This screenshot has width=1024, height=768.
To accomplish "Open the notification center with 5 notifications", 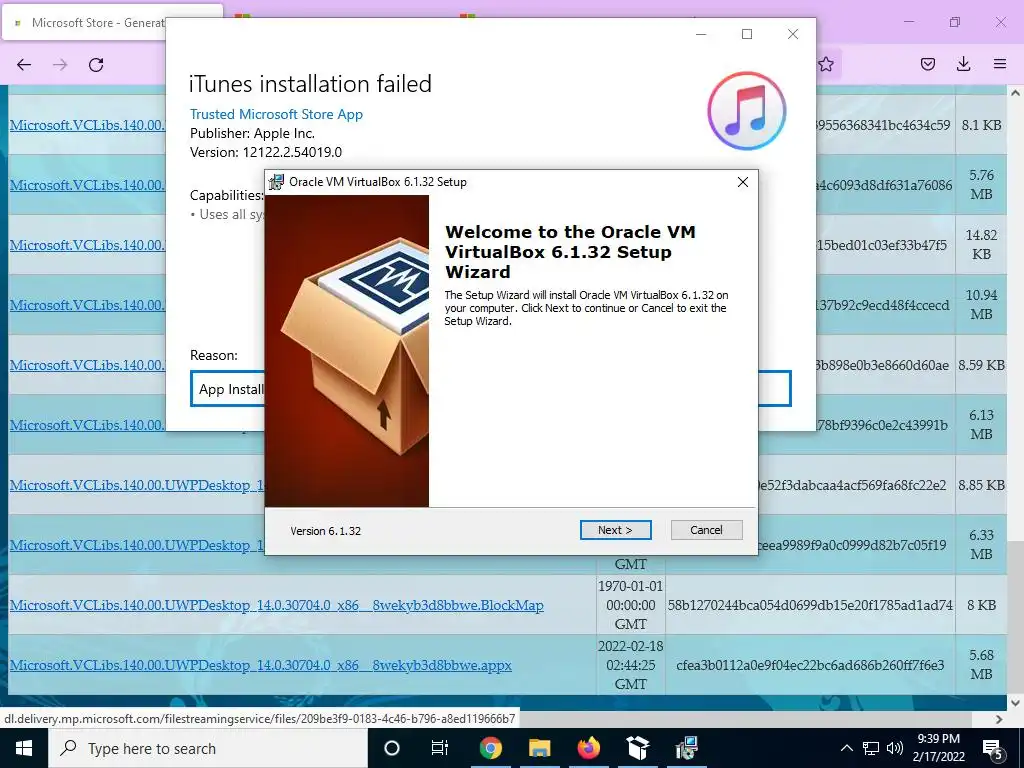I will click(x=993, y=749).
